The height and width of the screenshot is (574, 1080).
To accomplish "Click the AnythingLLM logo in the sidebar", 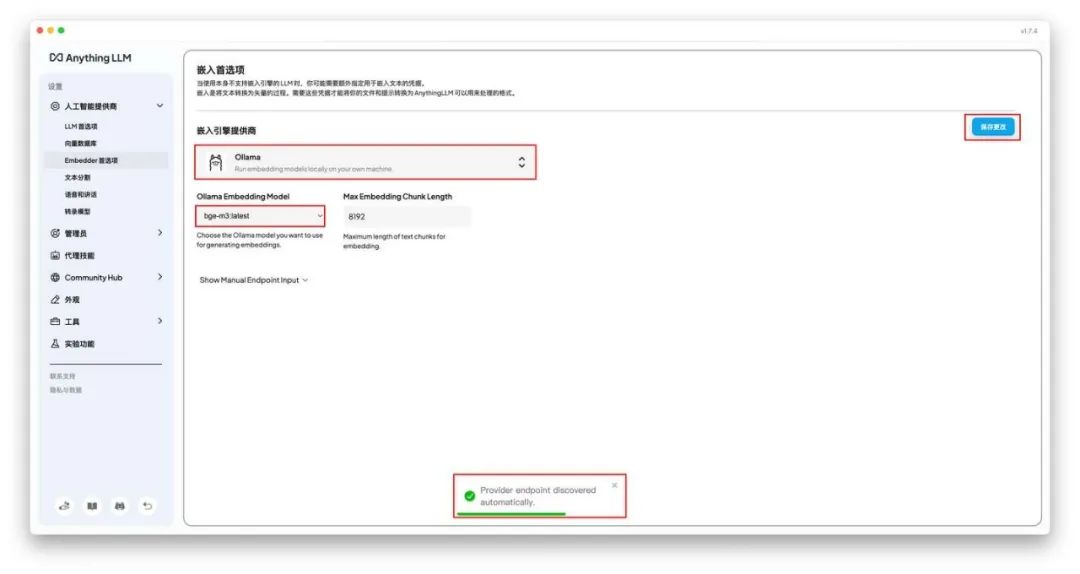I will (90, 58).
